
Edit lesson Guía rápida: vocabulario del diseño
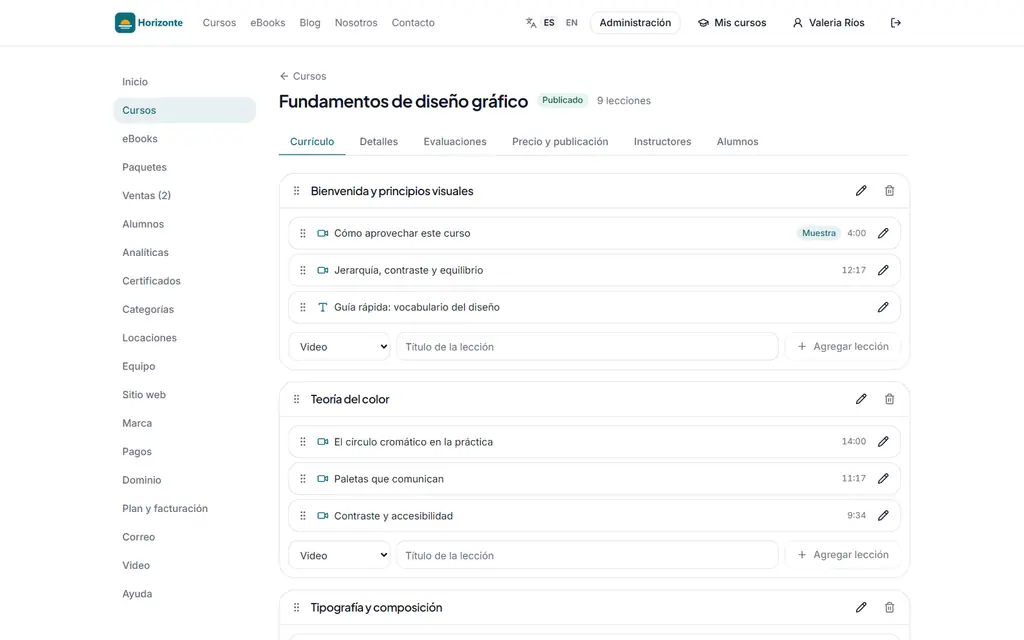(883, 307)
